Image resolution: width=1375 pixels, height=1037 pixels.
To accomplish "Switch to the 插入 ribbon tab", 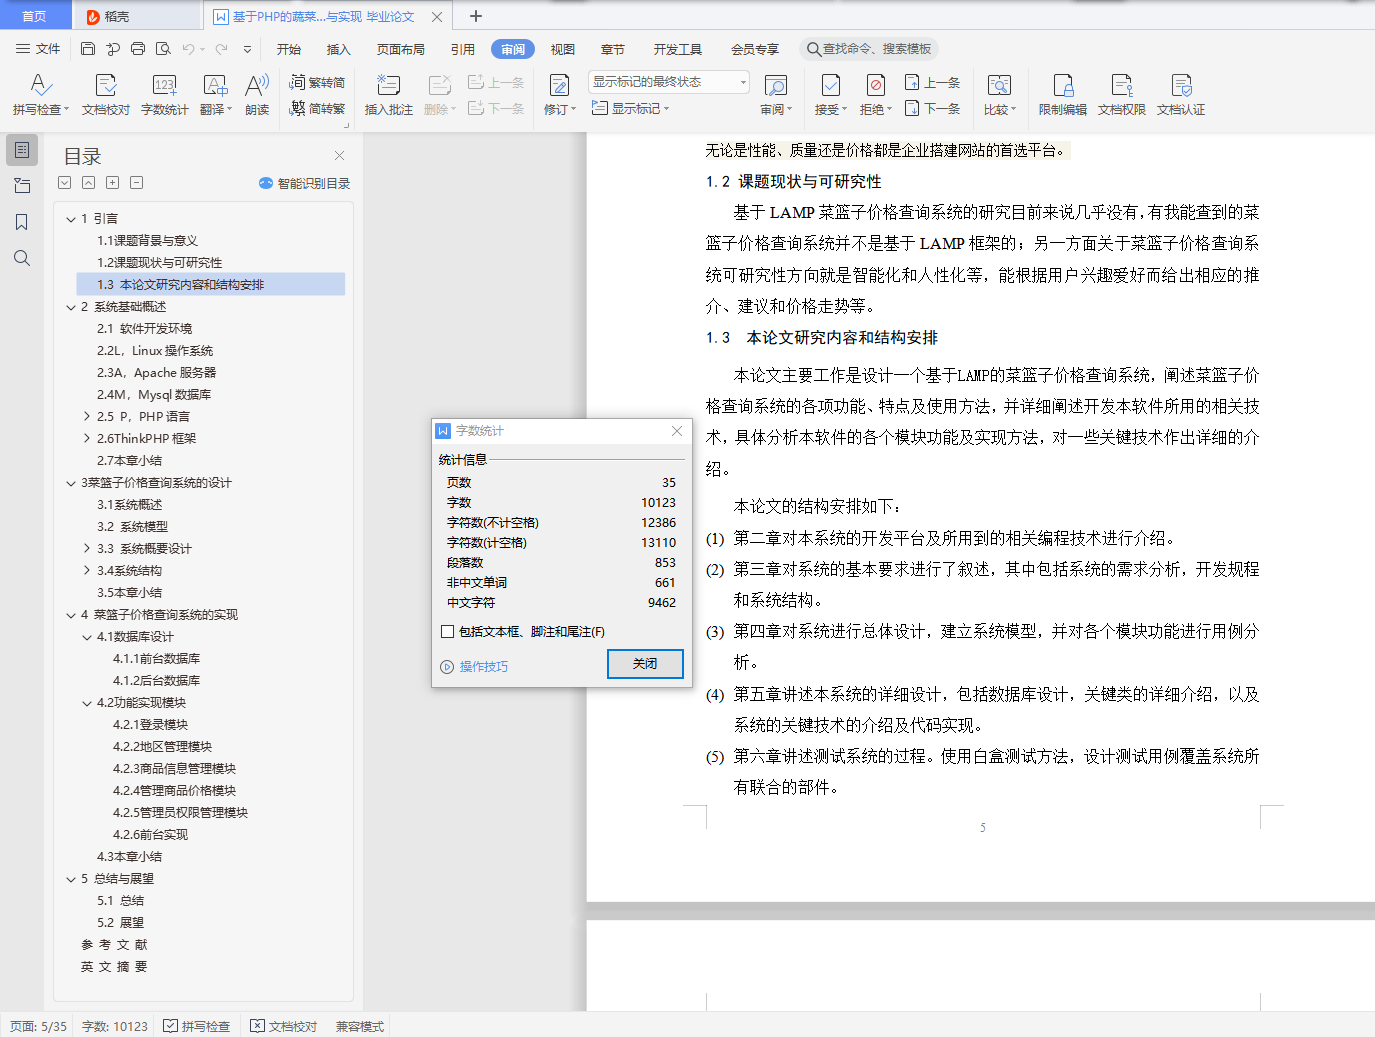I will pos(339,49).
